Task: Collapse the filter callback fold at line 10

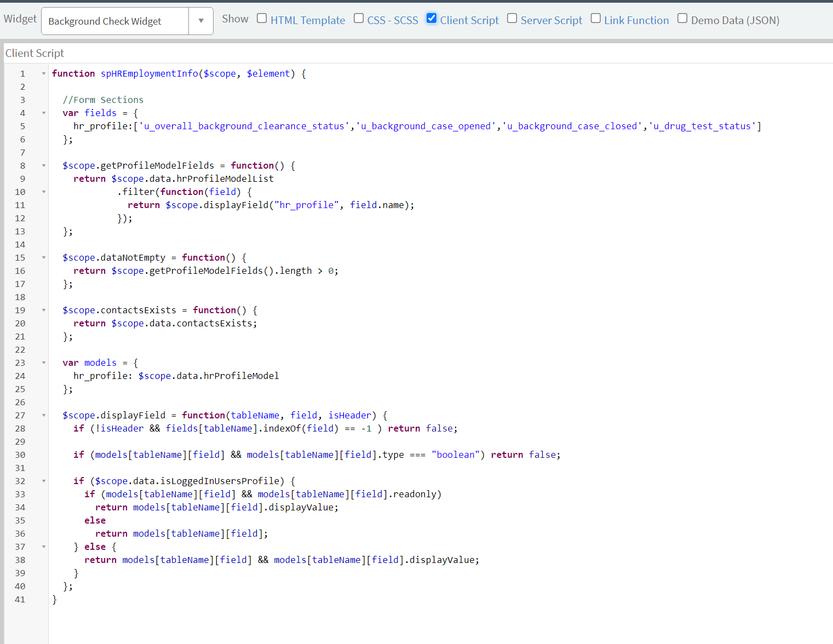Action: pyautogui.click(x=44, y=192)
